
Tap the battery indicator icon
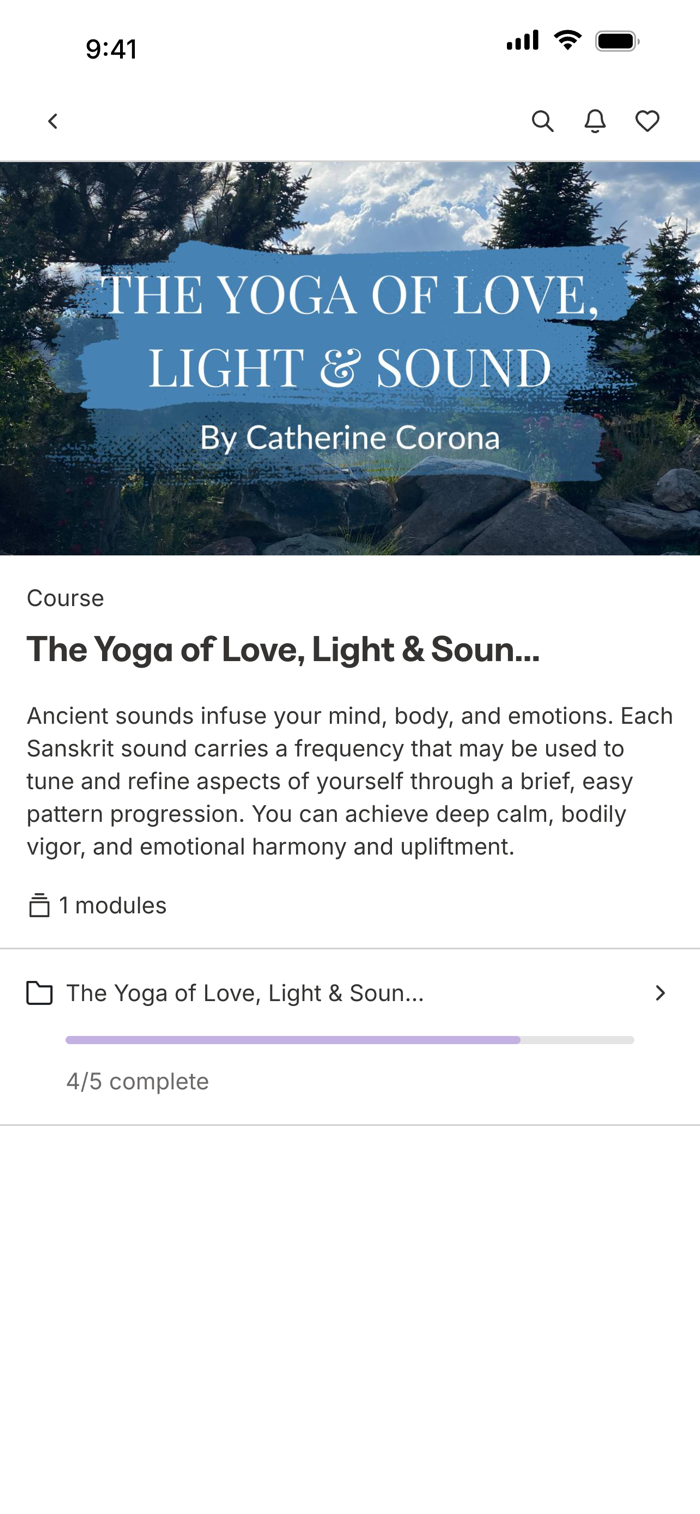click(x=617, y=41)
